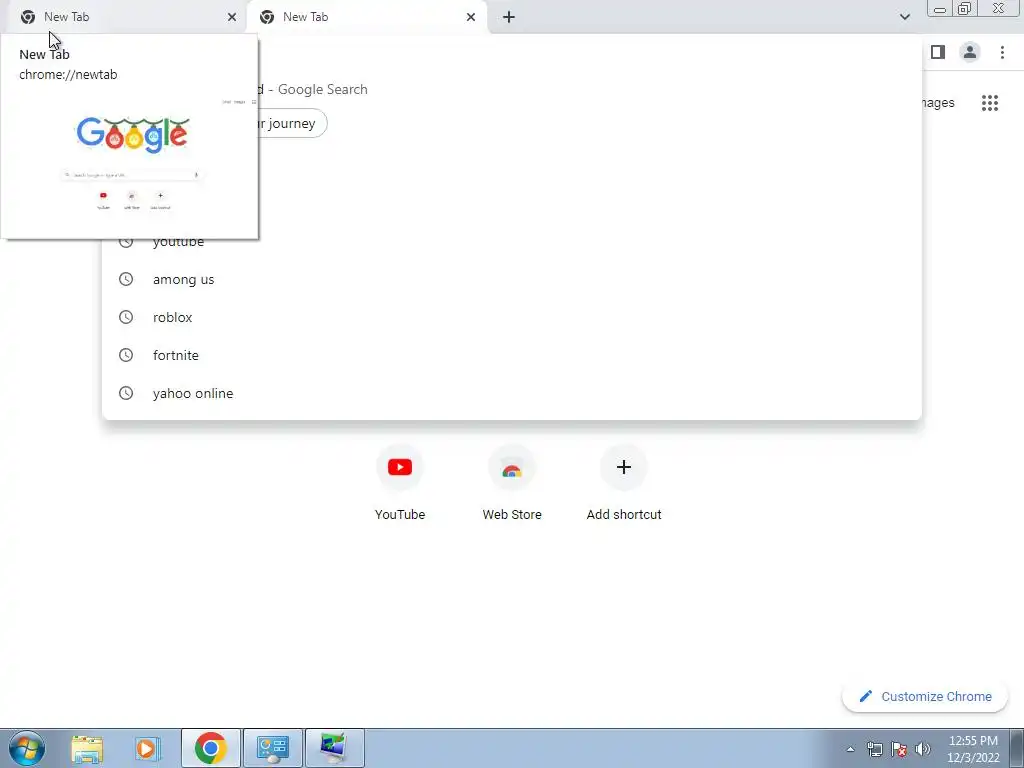Image resolution: width=1024 pixels, height=768 pixels.
Task: Select the 'fortnite' suggestion
Action: coord(512,355)
